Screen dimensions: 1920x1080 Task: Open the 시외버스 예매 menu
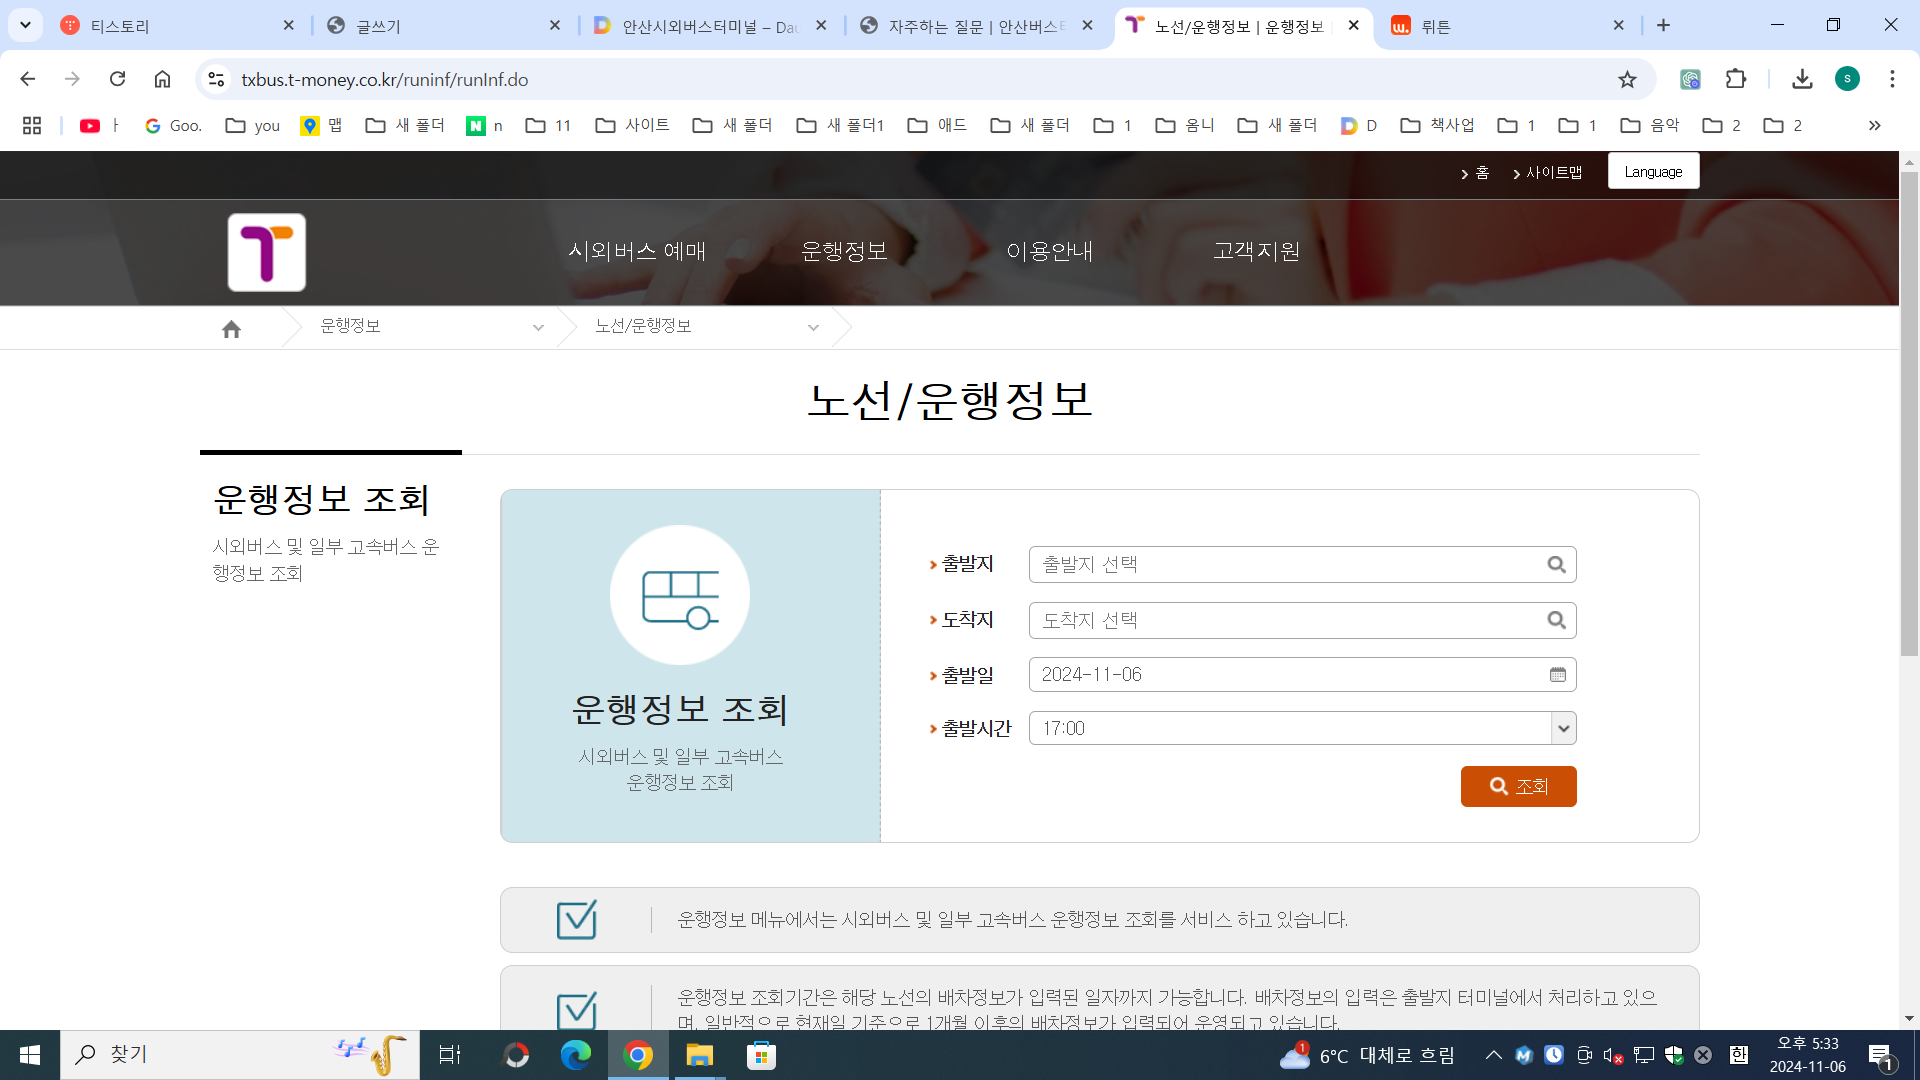point(637,251)
